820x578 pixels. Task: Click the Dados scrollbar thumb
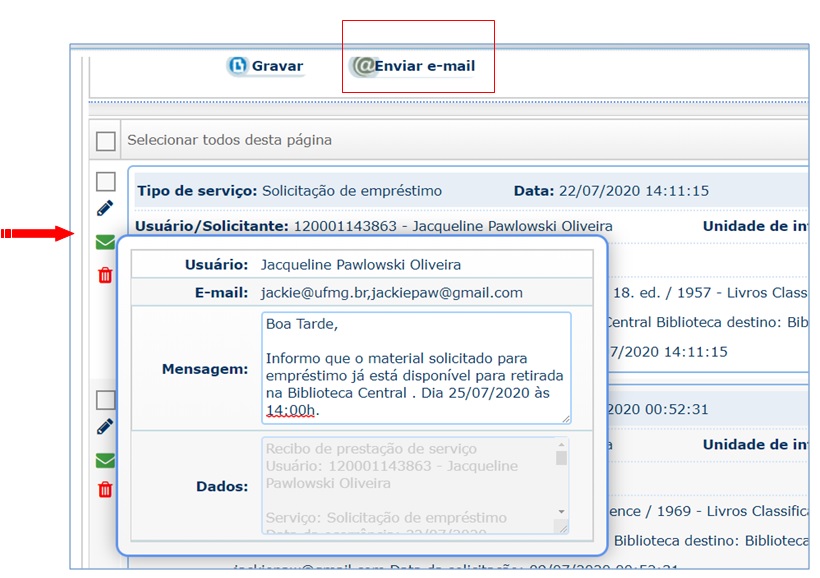561,459
